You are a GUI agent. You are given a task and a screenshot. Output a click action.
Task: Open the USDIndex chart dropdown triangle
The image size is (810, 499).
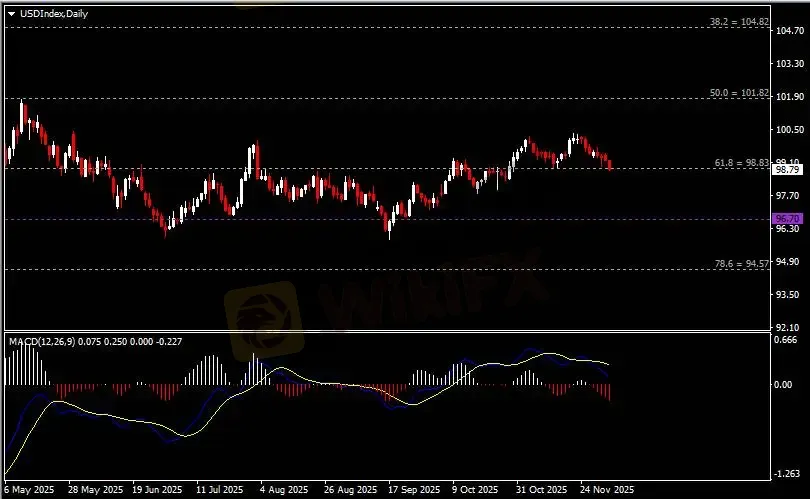[11, 14]
